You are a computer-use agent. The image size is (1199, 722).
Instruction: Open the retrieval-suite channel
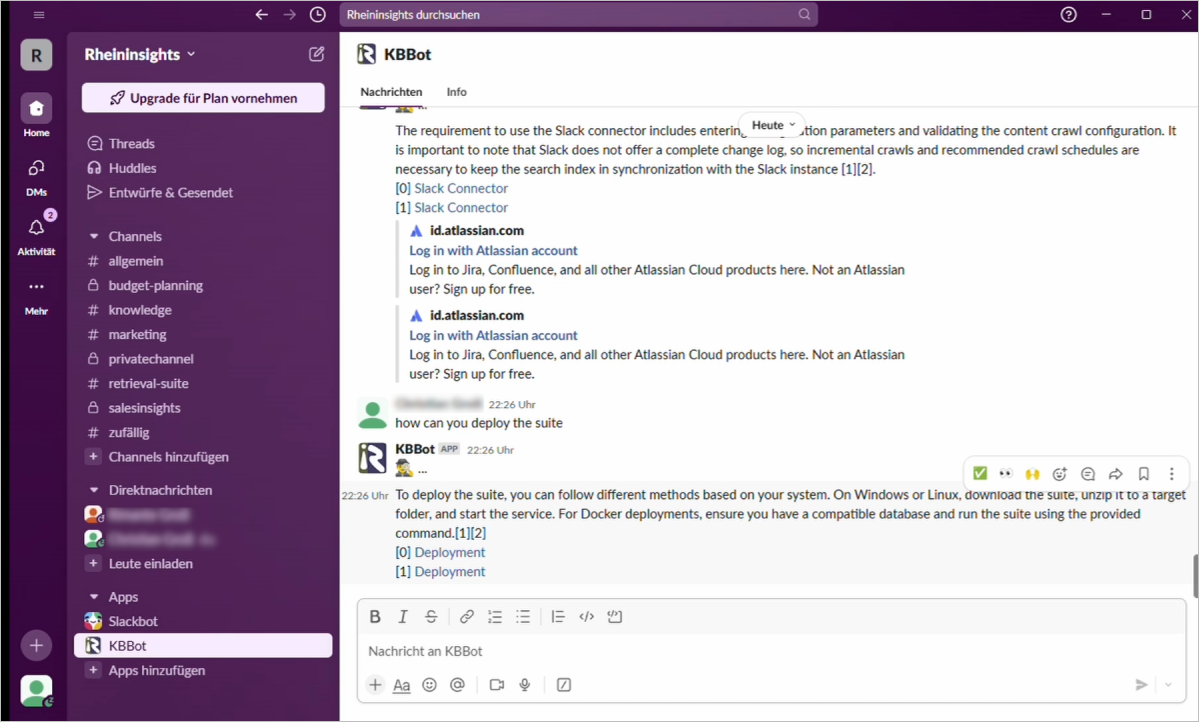[x=148, y=383]
